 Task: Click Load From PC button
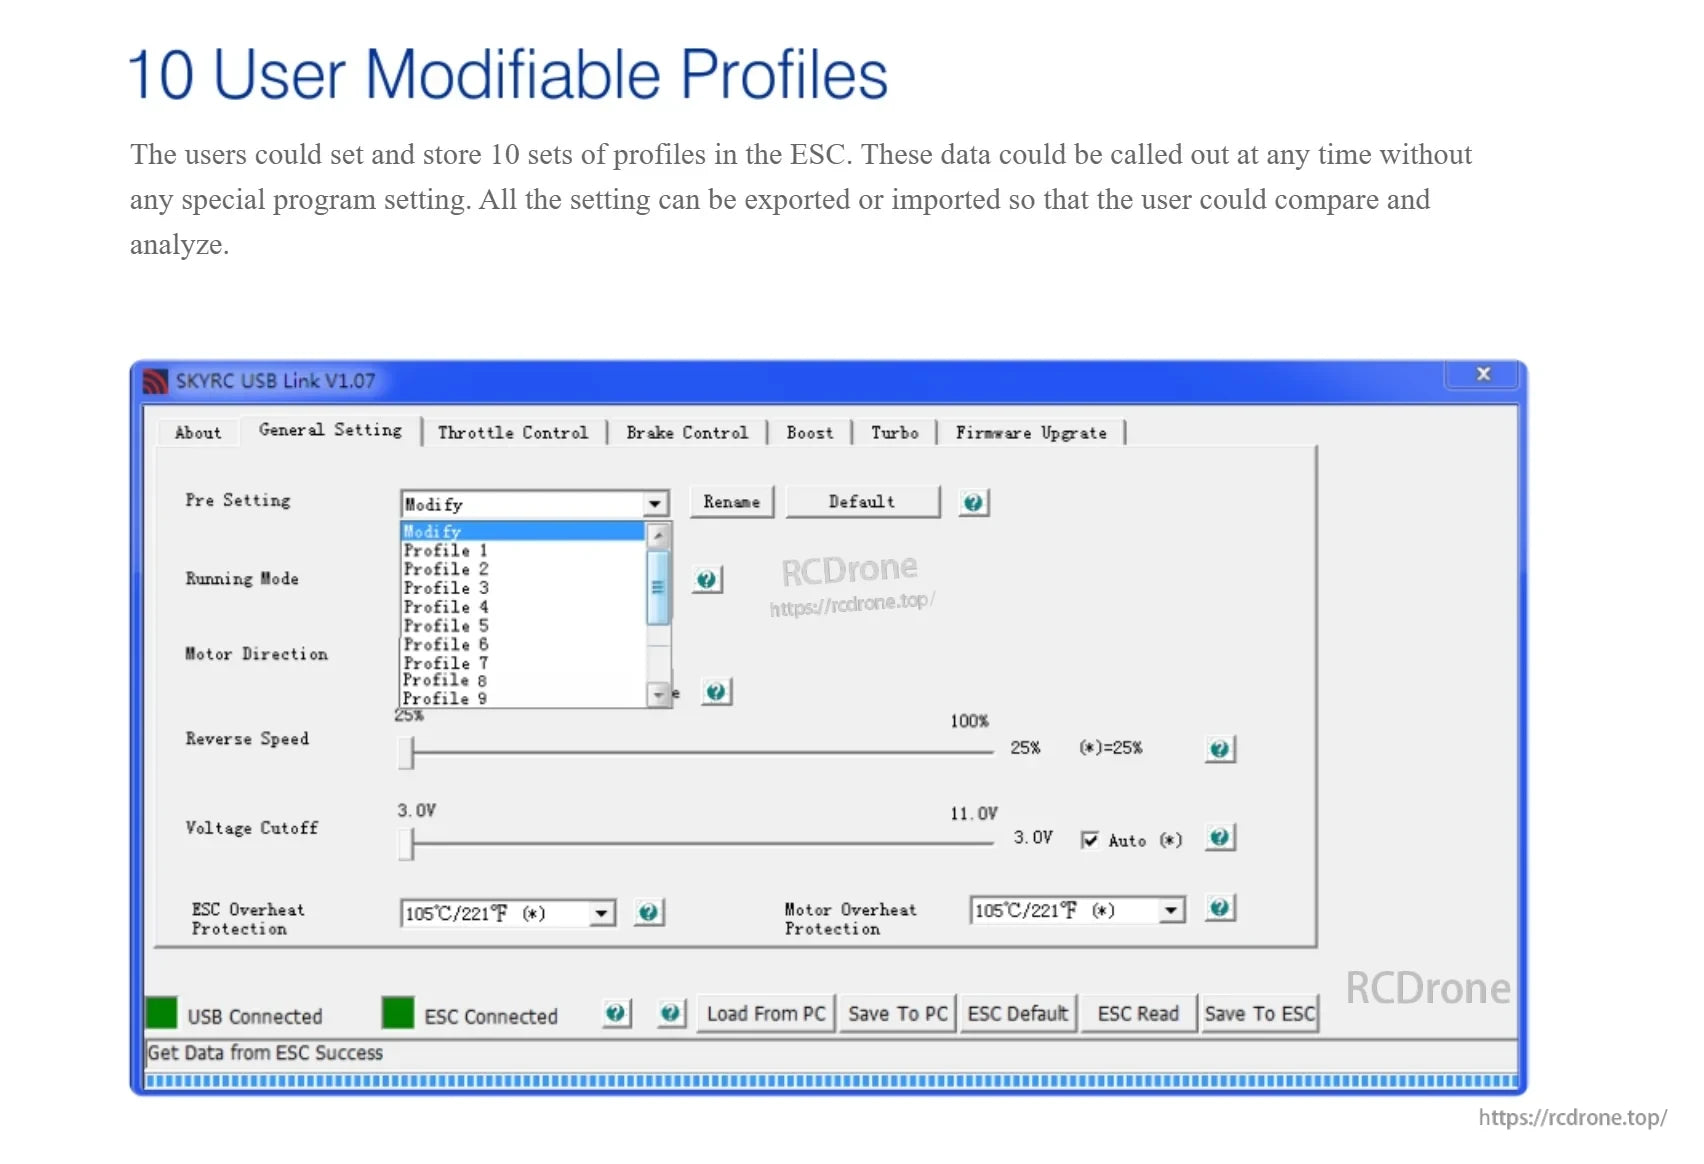766,1014
